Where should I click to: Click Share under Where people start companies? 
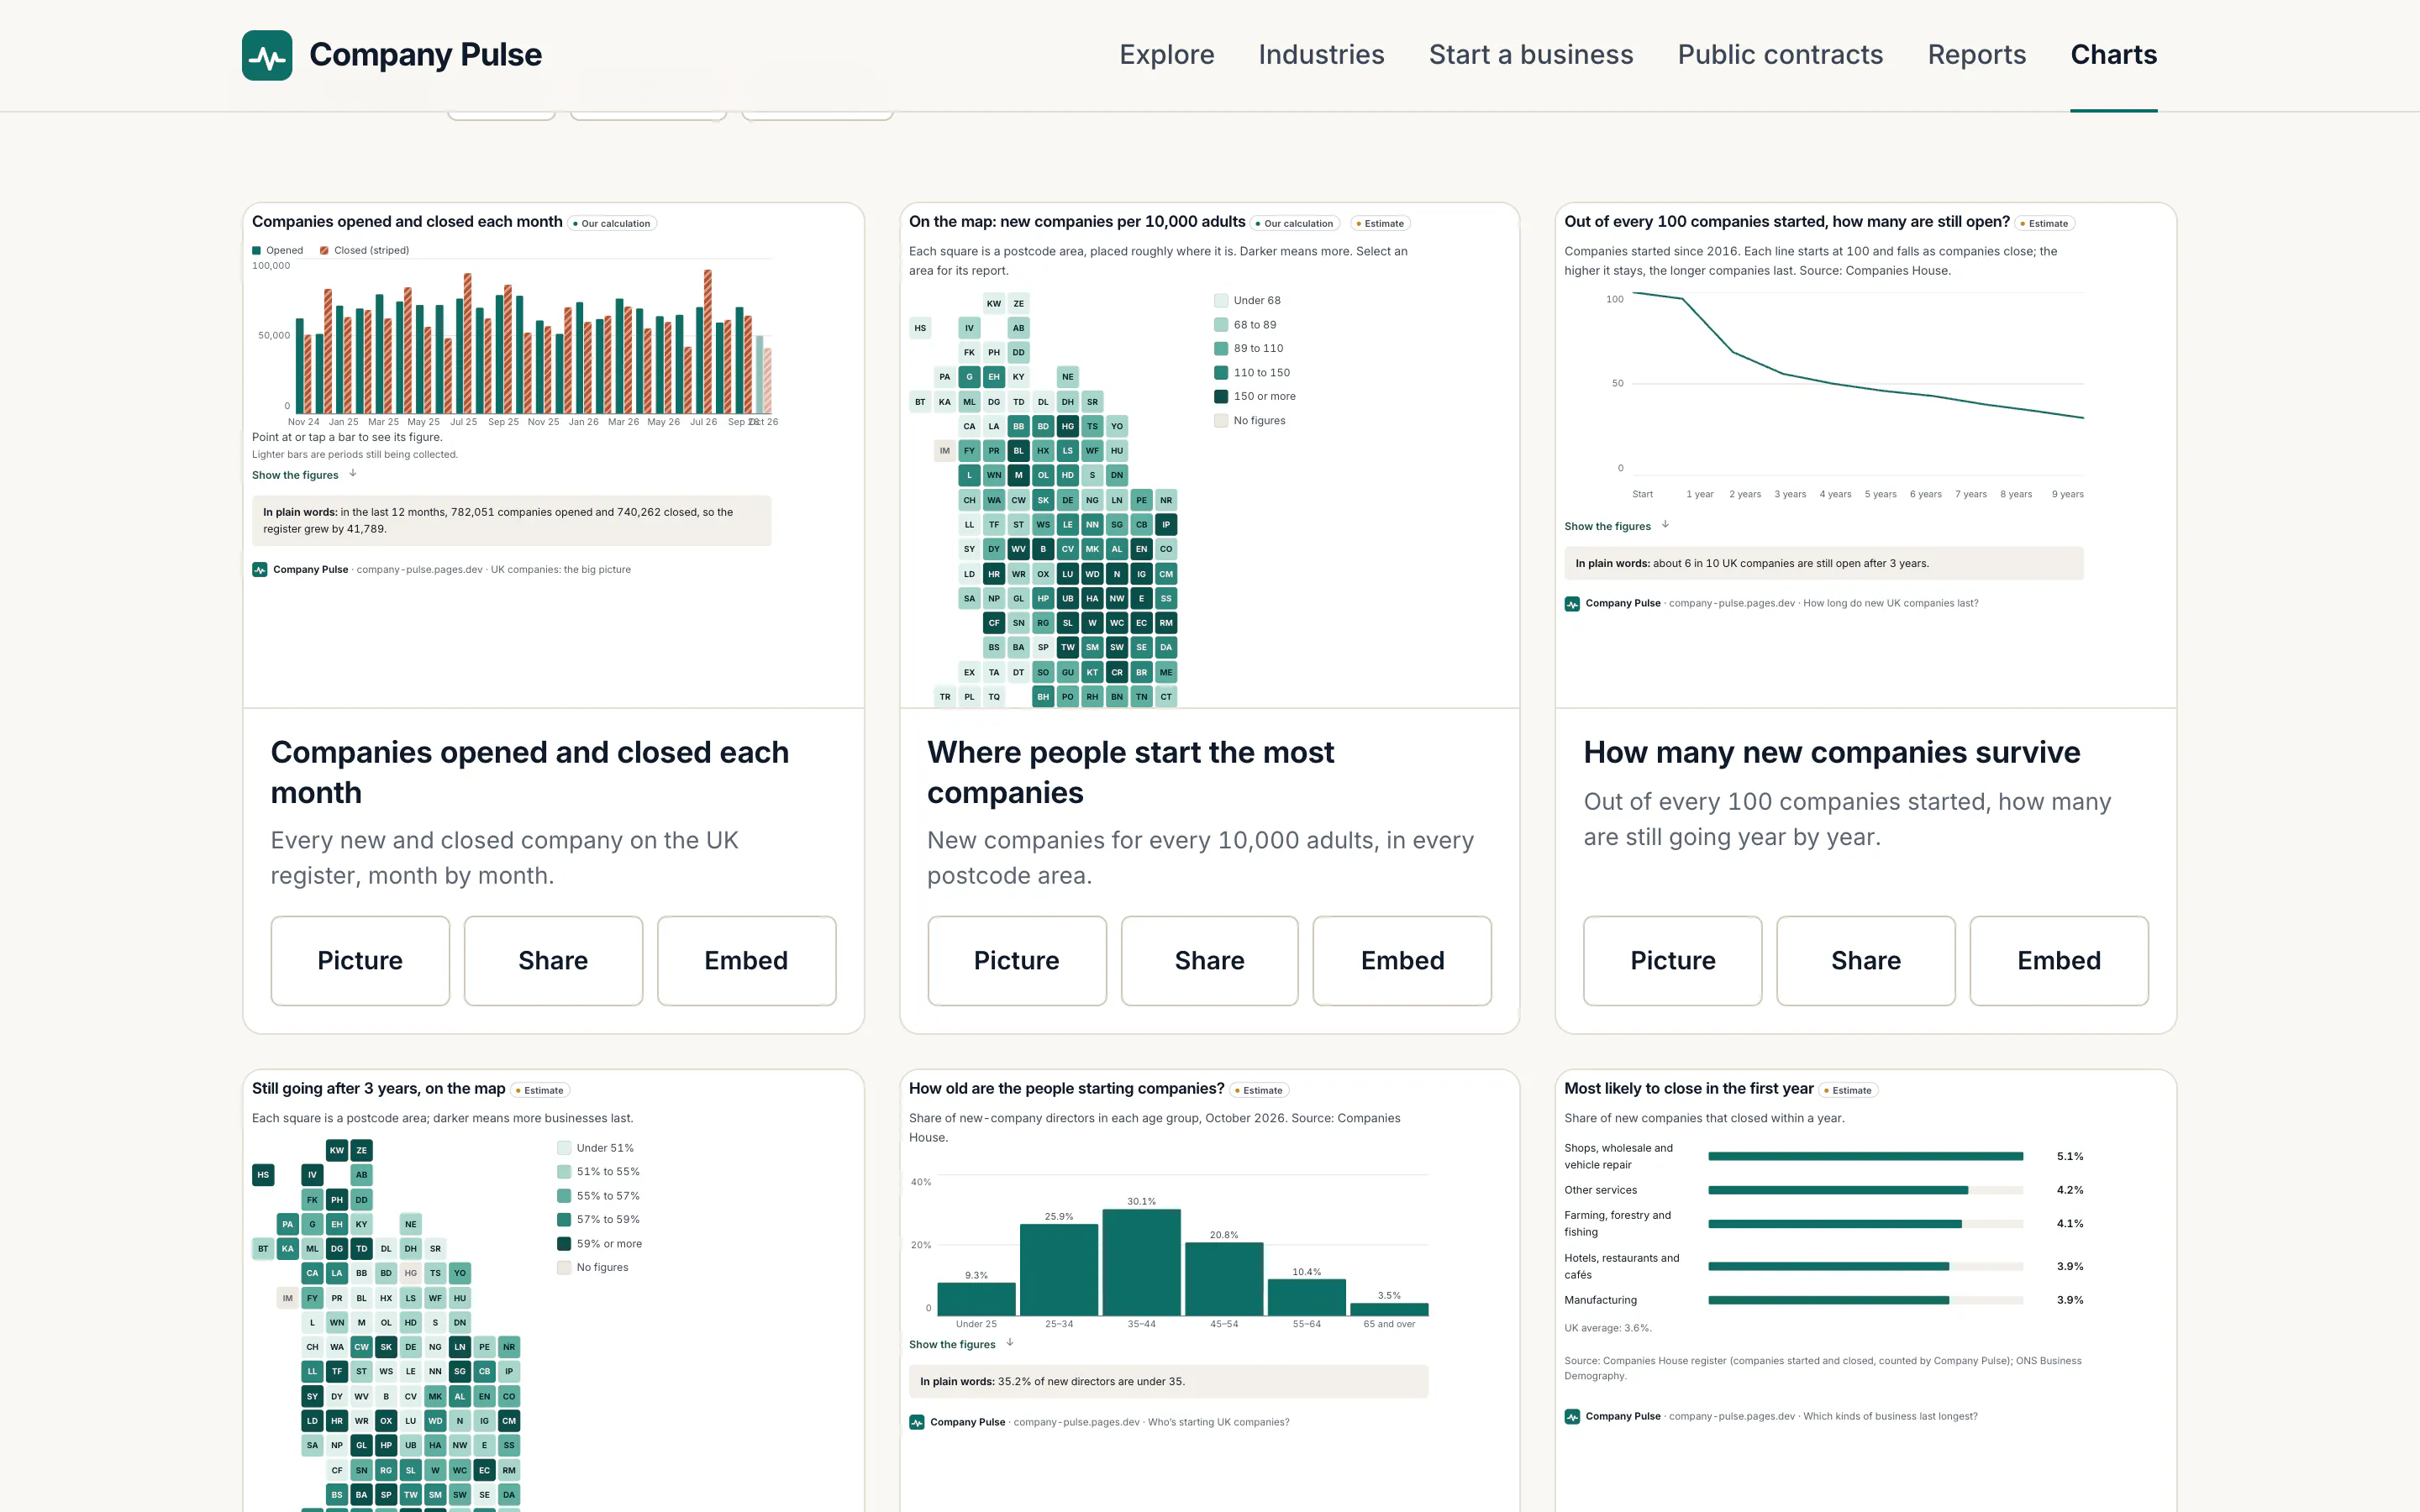tap(1210, 960)
